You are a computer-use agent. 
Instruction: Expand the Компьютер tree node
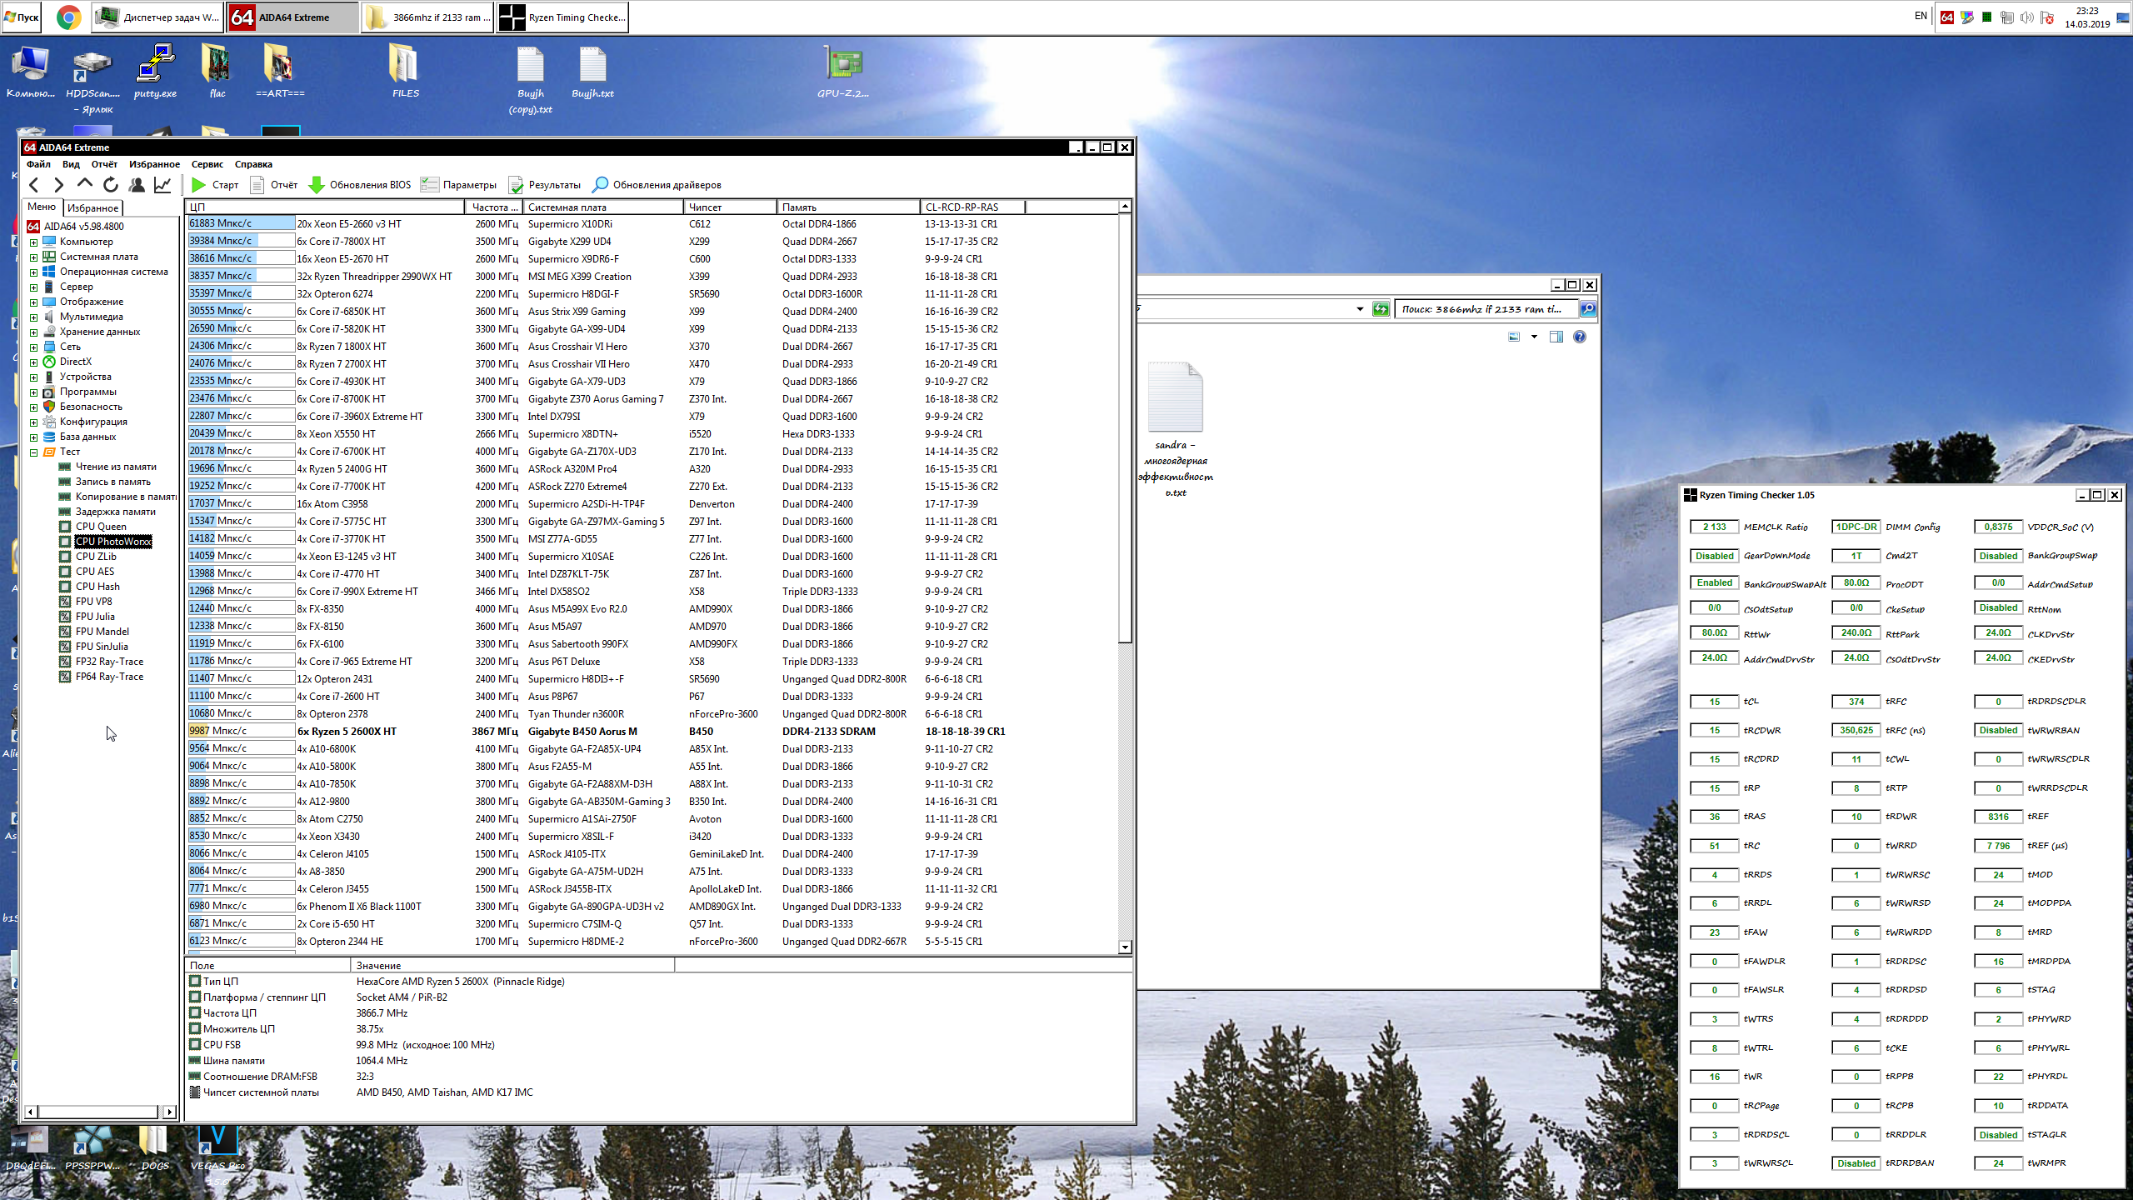(x=33, y=242)
